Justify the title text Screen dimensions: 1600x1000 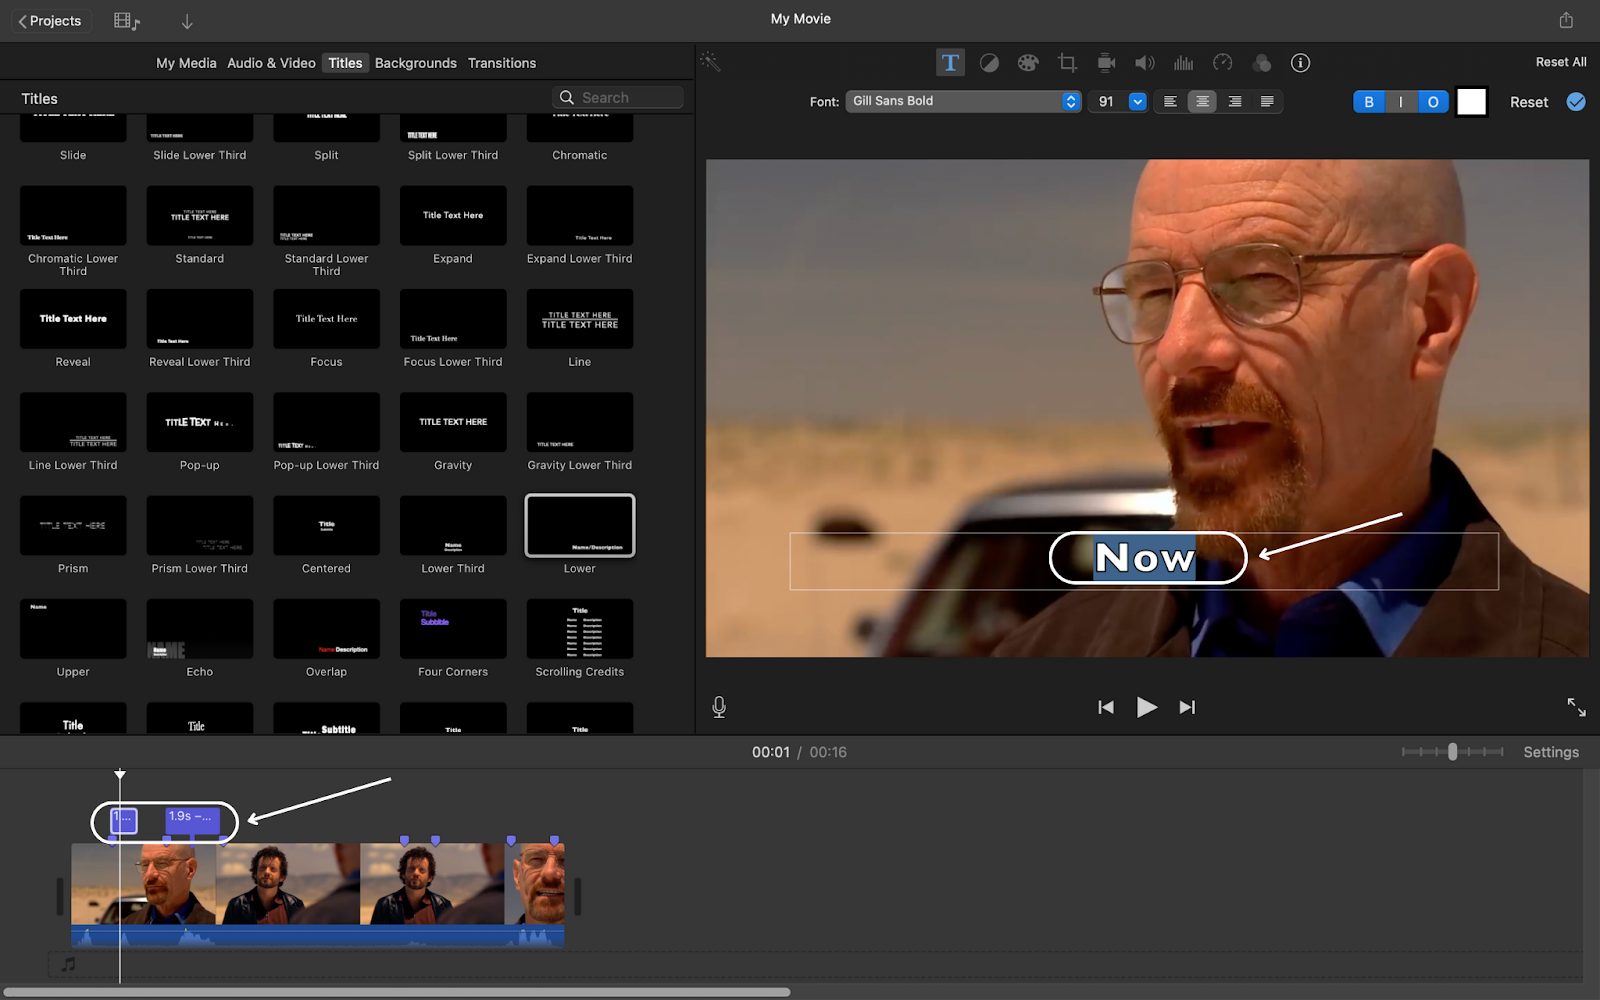point(1267,102)
